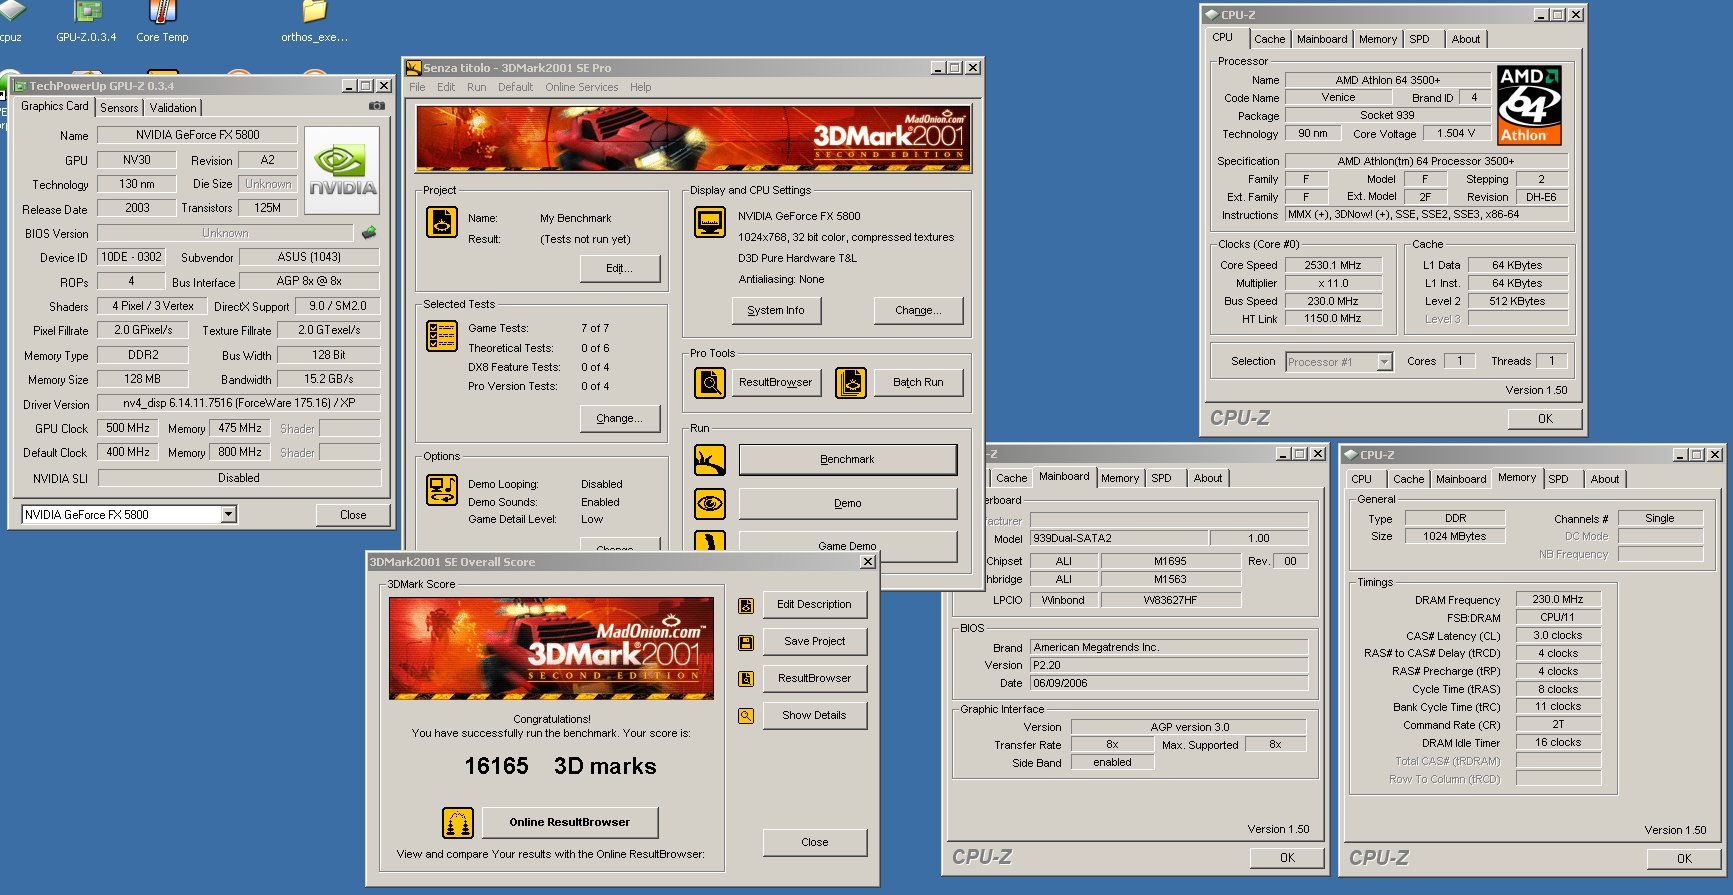1733x895 pixels.
Task: Click the ResultBrowser button in Pro Tools
Action: [x=776, y=382]
